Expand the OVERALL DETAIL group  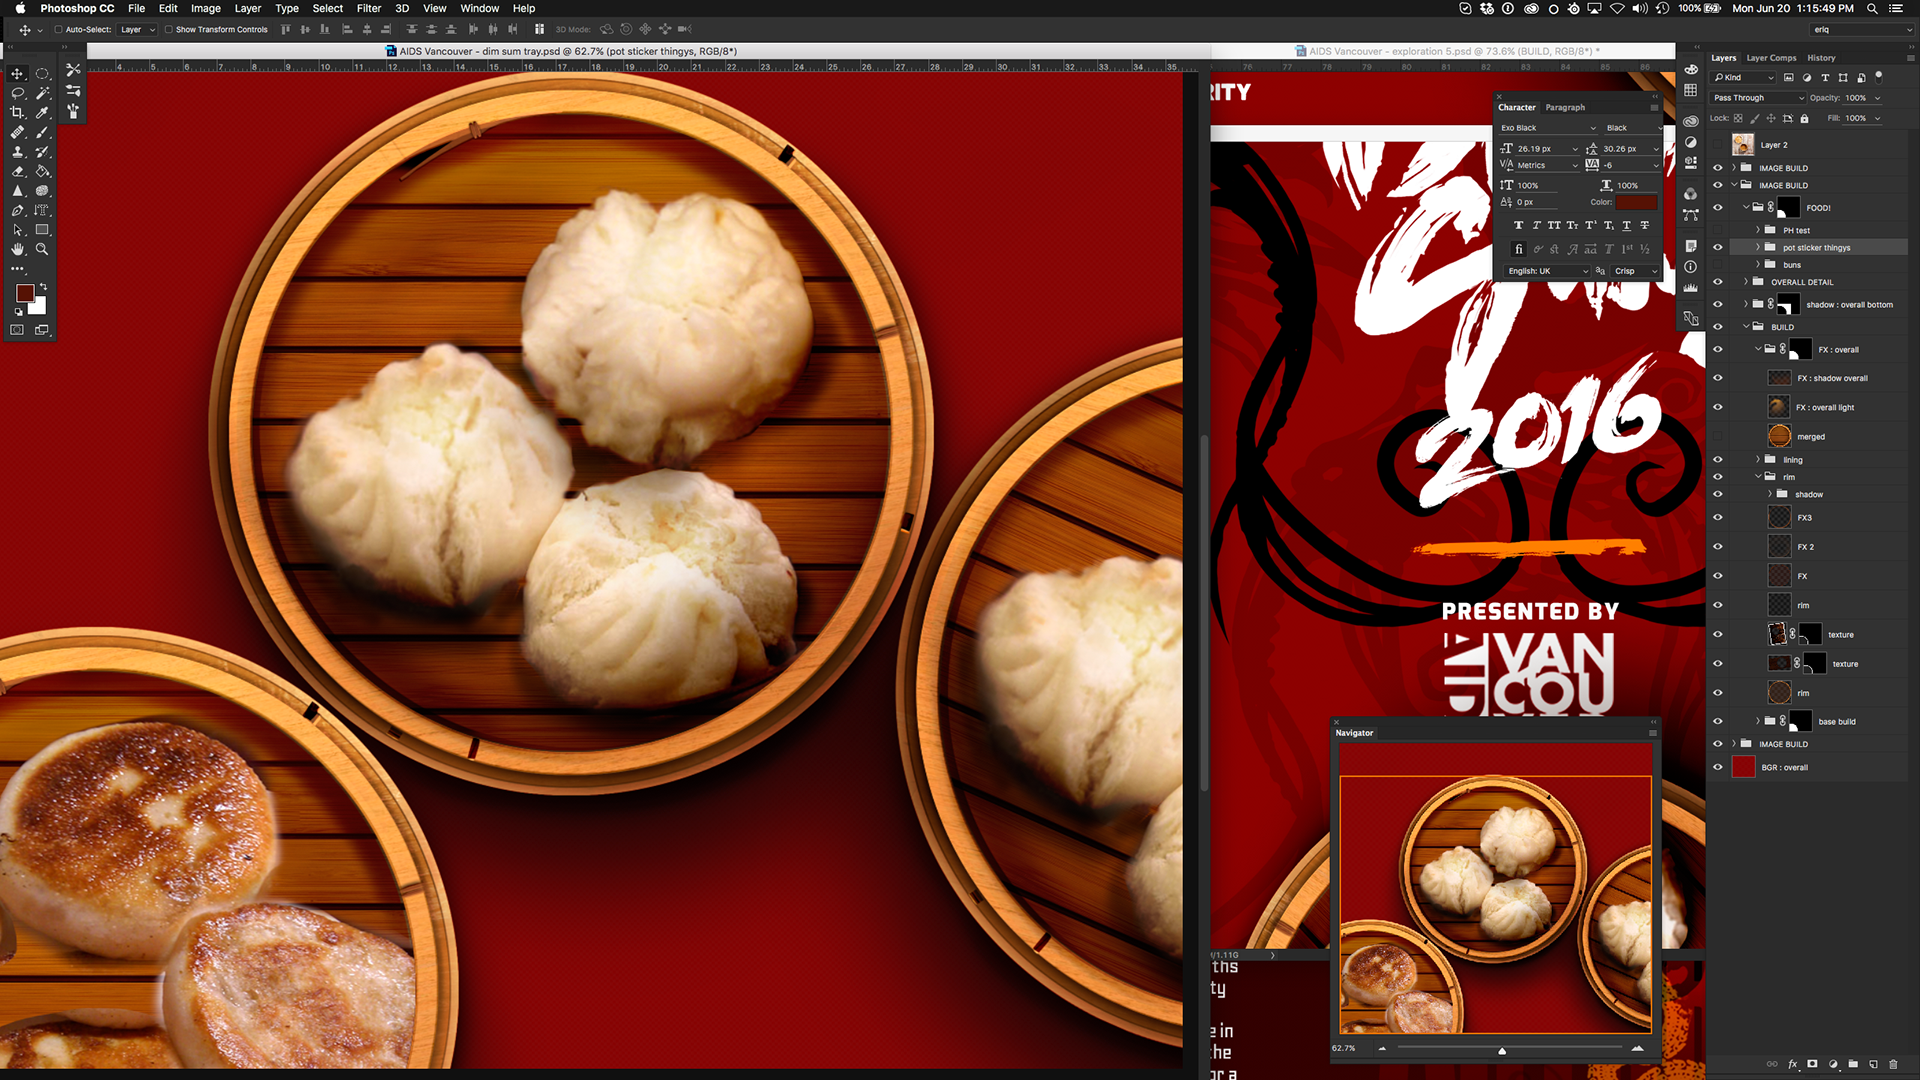pos(1746,282)
